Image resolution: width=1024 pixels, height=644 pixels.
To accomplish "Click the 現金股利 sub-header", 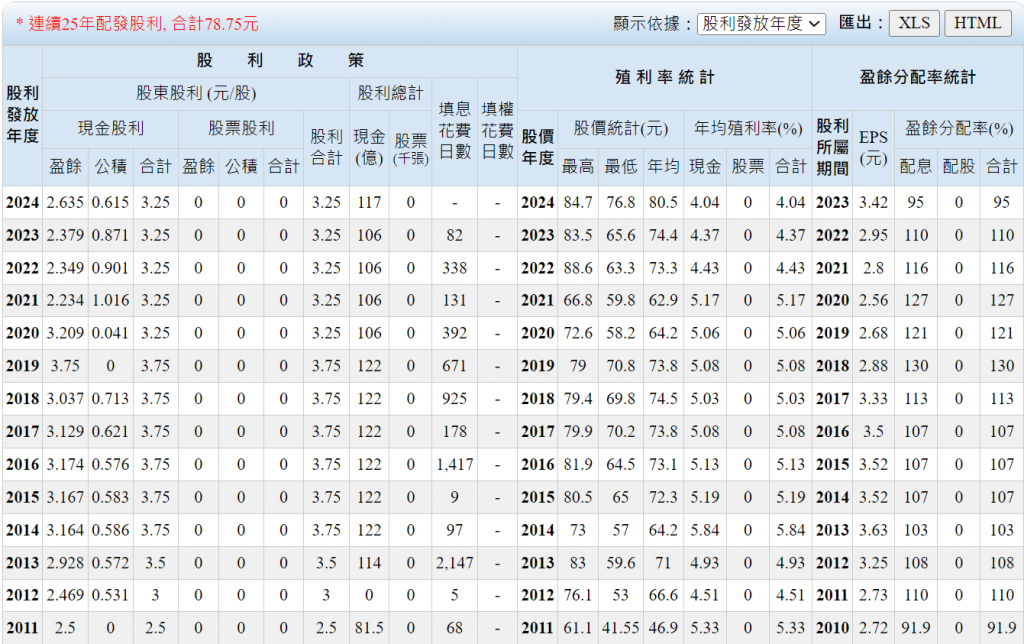I will (111, 128).
